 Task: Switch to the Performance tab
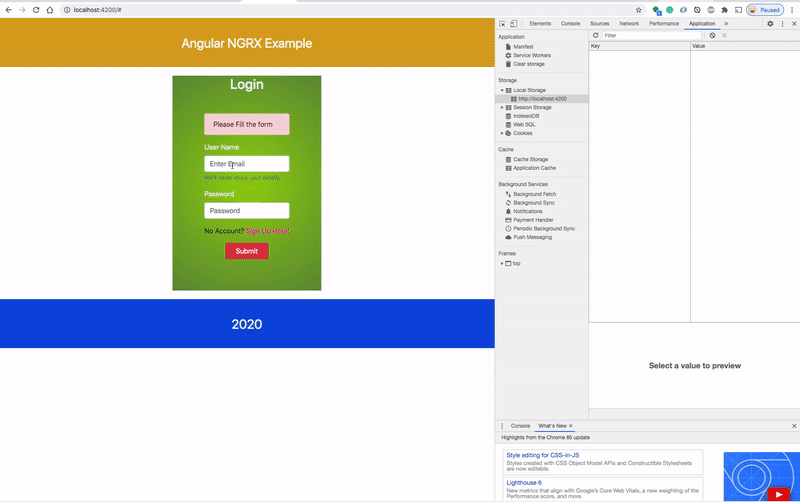664,23
